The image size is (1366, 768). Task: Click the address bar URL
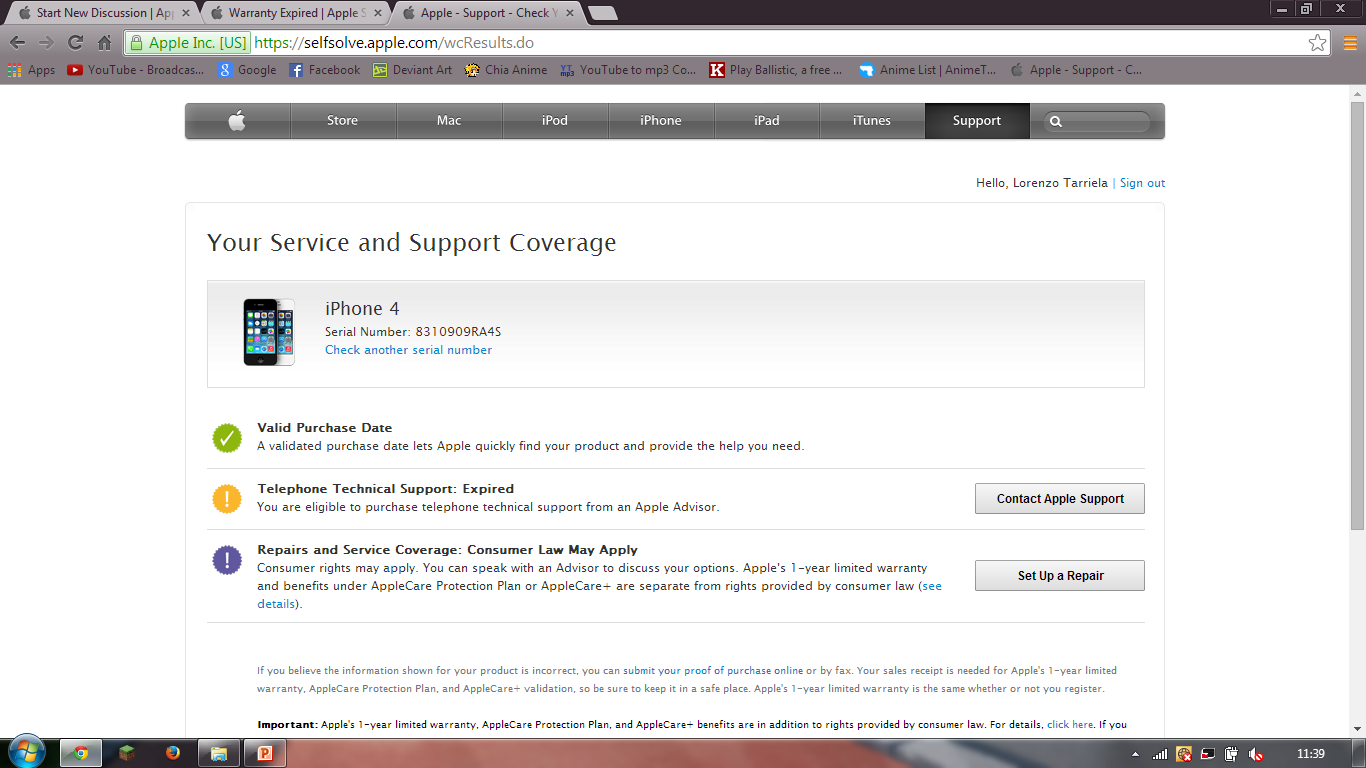(394, 43)
